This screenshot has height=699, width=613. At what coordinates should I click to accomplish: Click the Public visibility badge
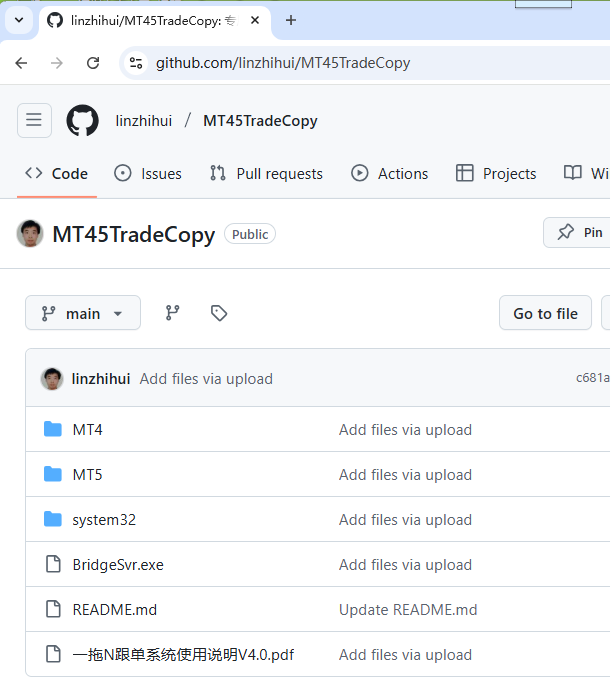250,234
